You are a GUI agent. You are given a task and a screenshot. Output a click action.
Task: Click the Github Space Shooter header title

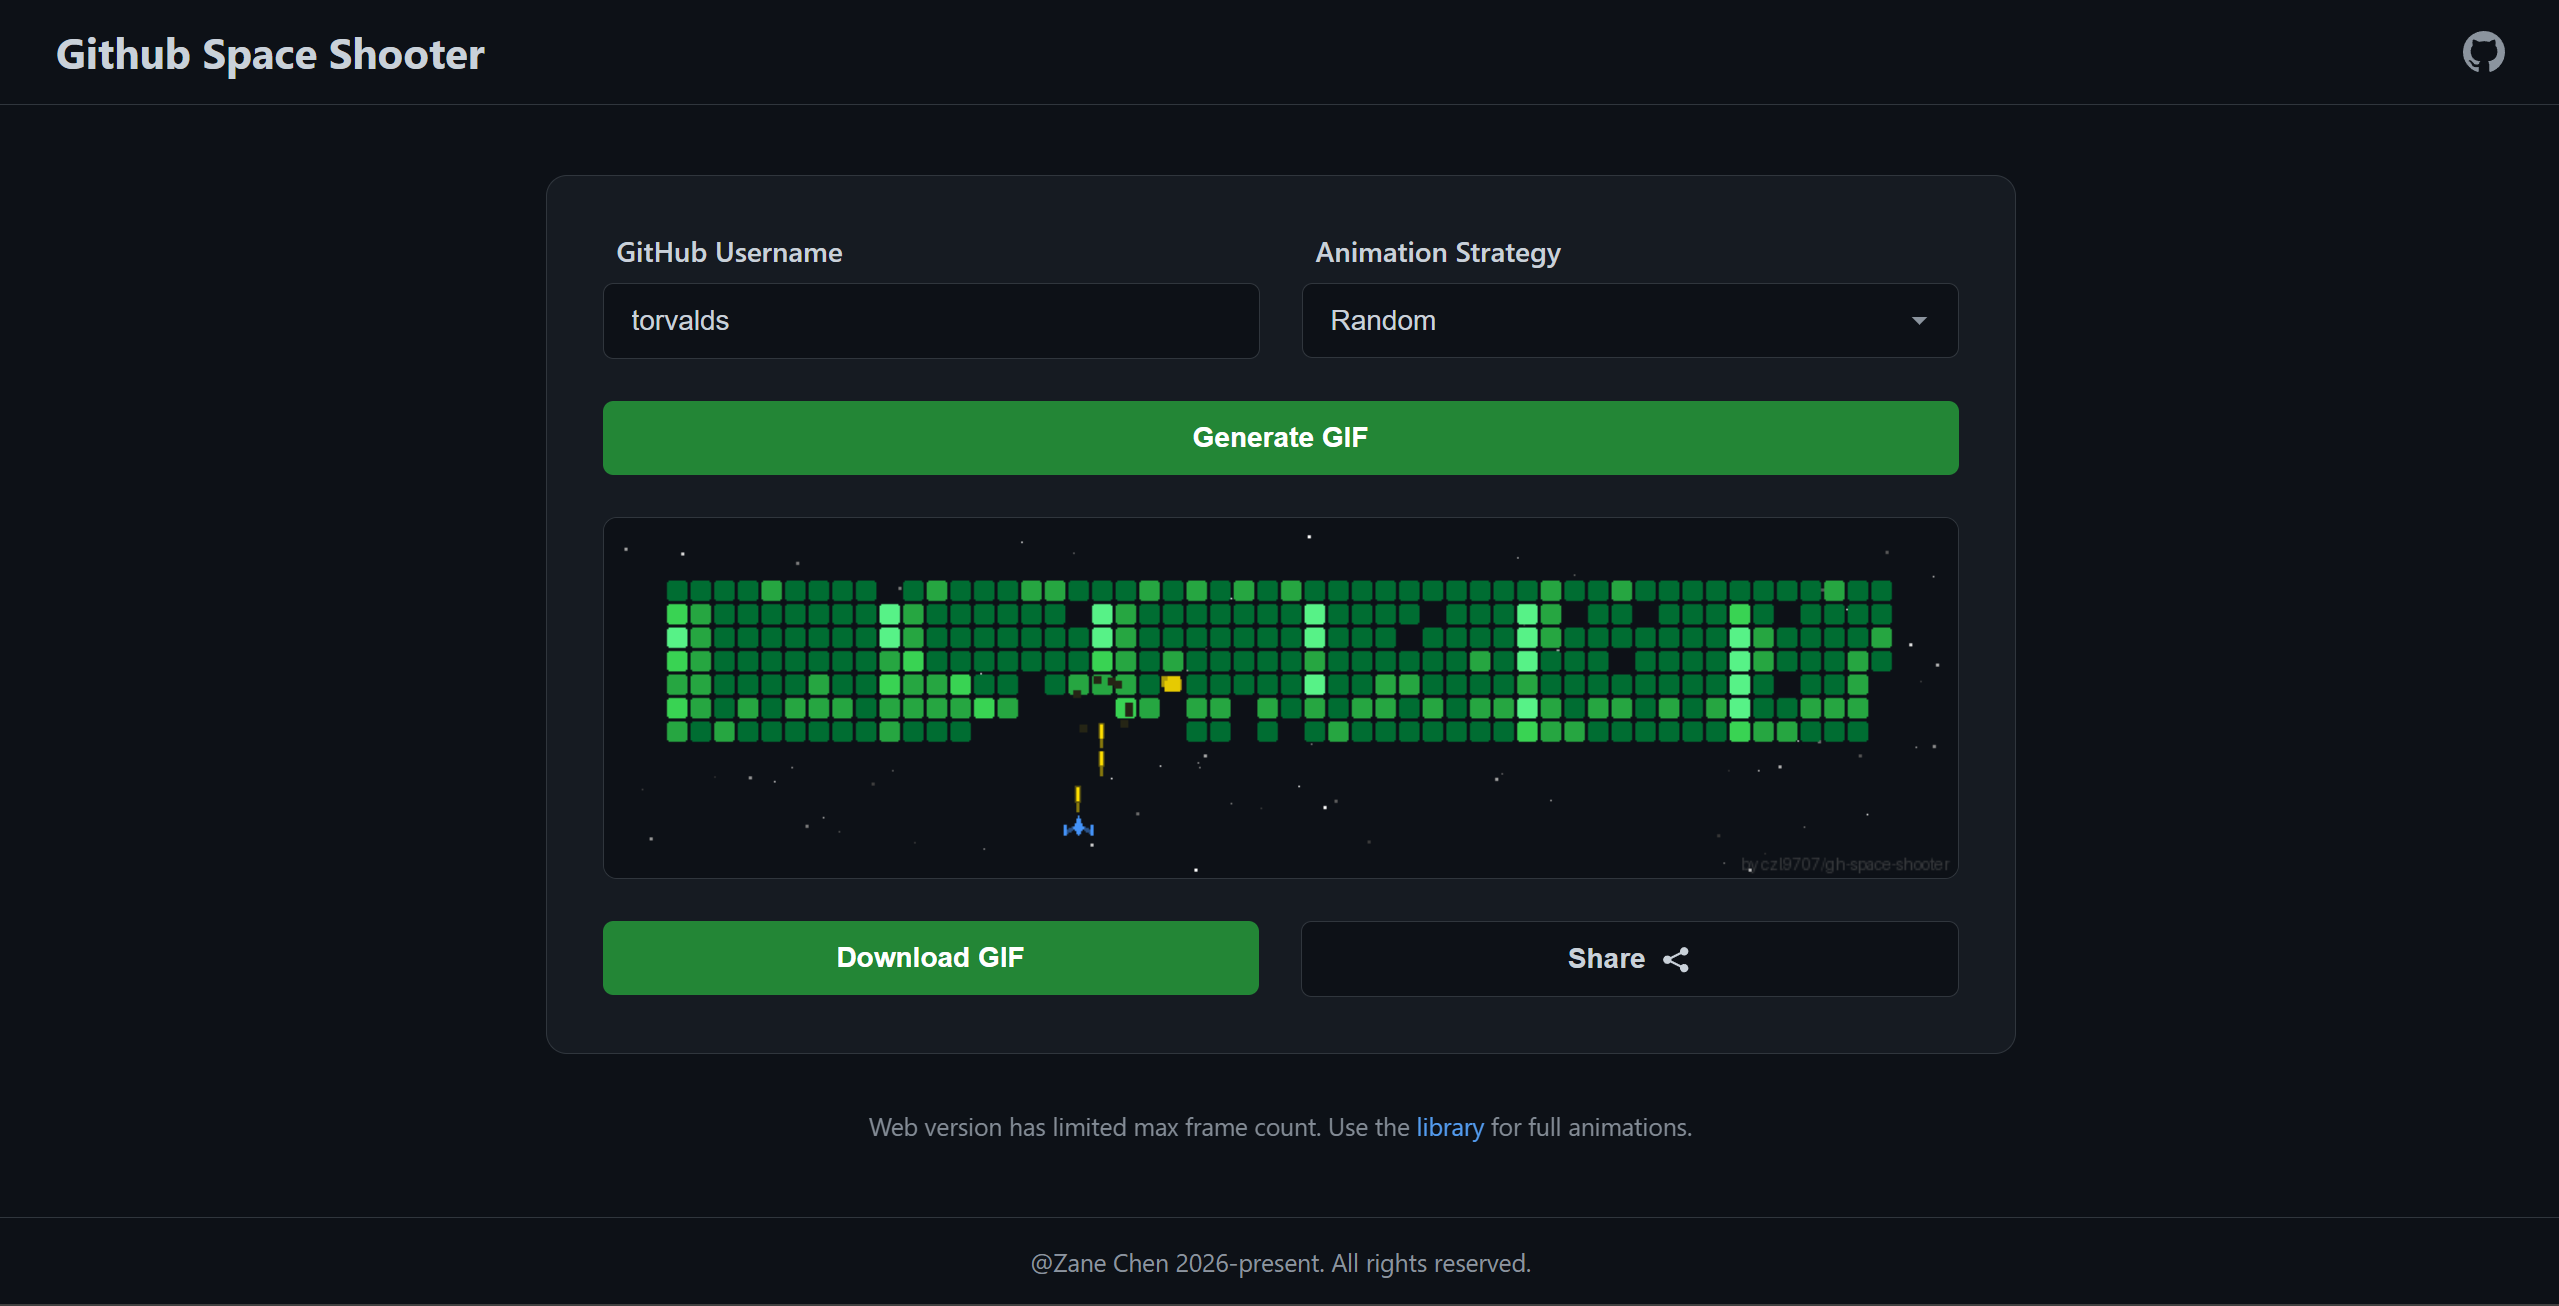(x=270, y=53)
